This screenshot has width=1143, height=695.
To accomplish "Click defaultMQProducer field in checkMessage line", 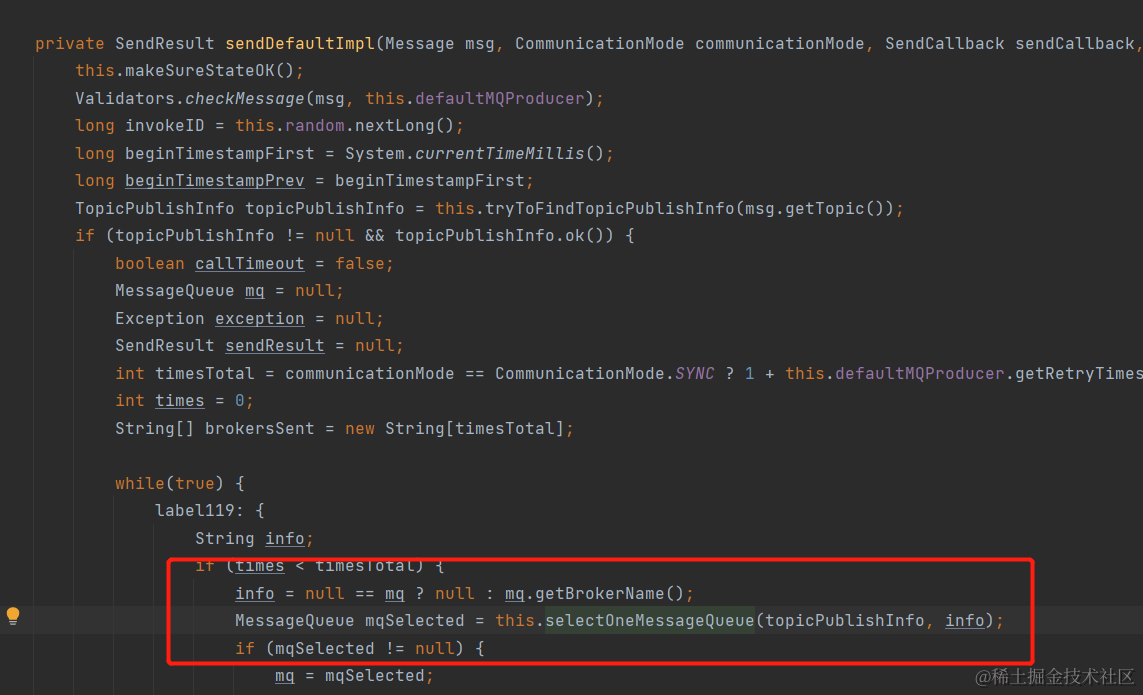I will (x=499, y=98).
